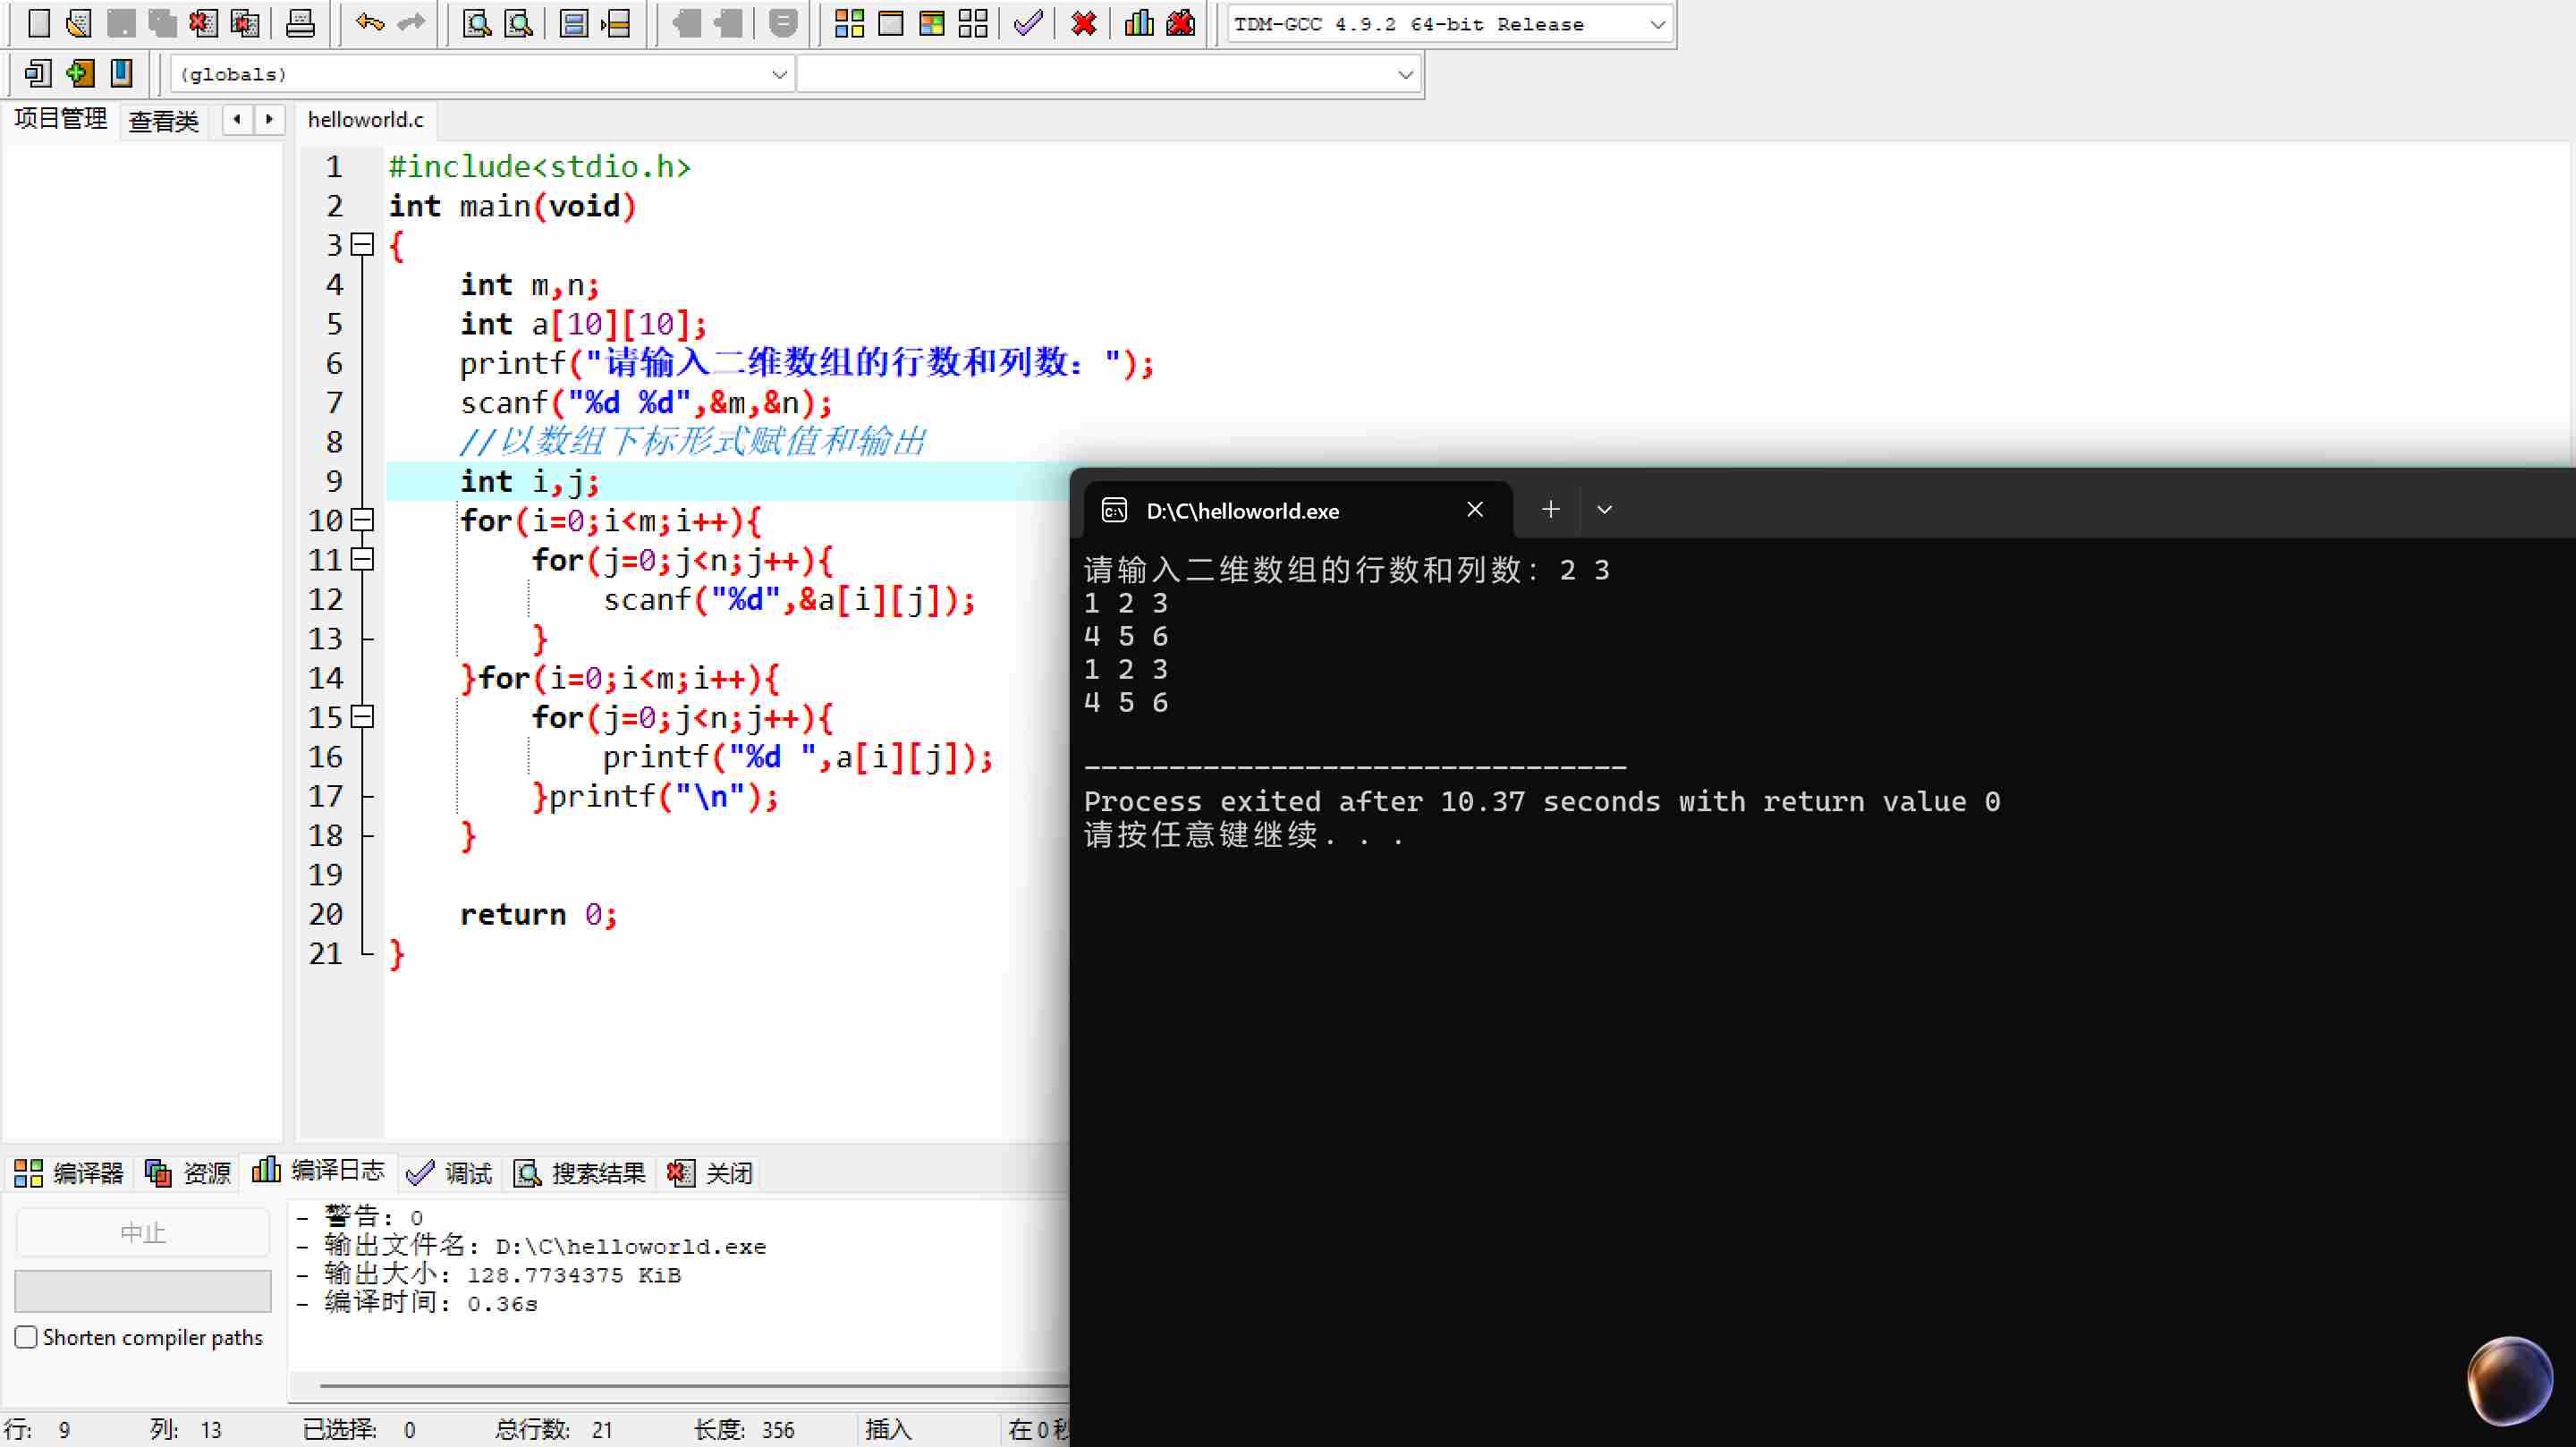
Task: Collapse the for loop at line 10
Action: pos(363,520)
